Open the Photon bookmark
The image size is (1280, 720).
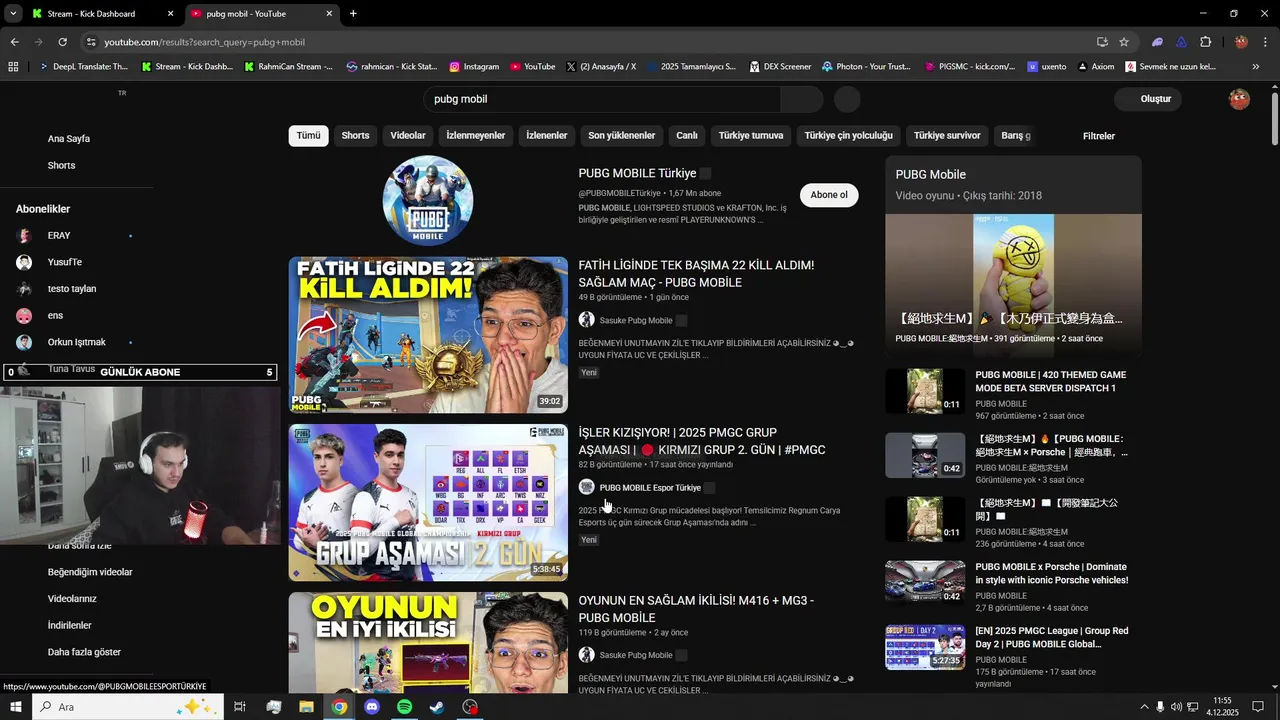867,67
